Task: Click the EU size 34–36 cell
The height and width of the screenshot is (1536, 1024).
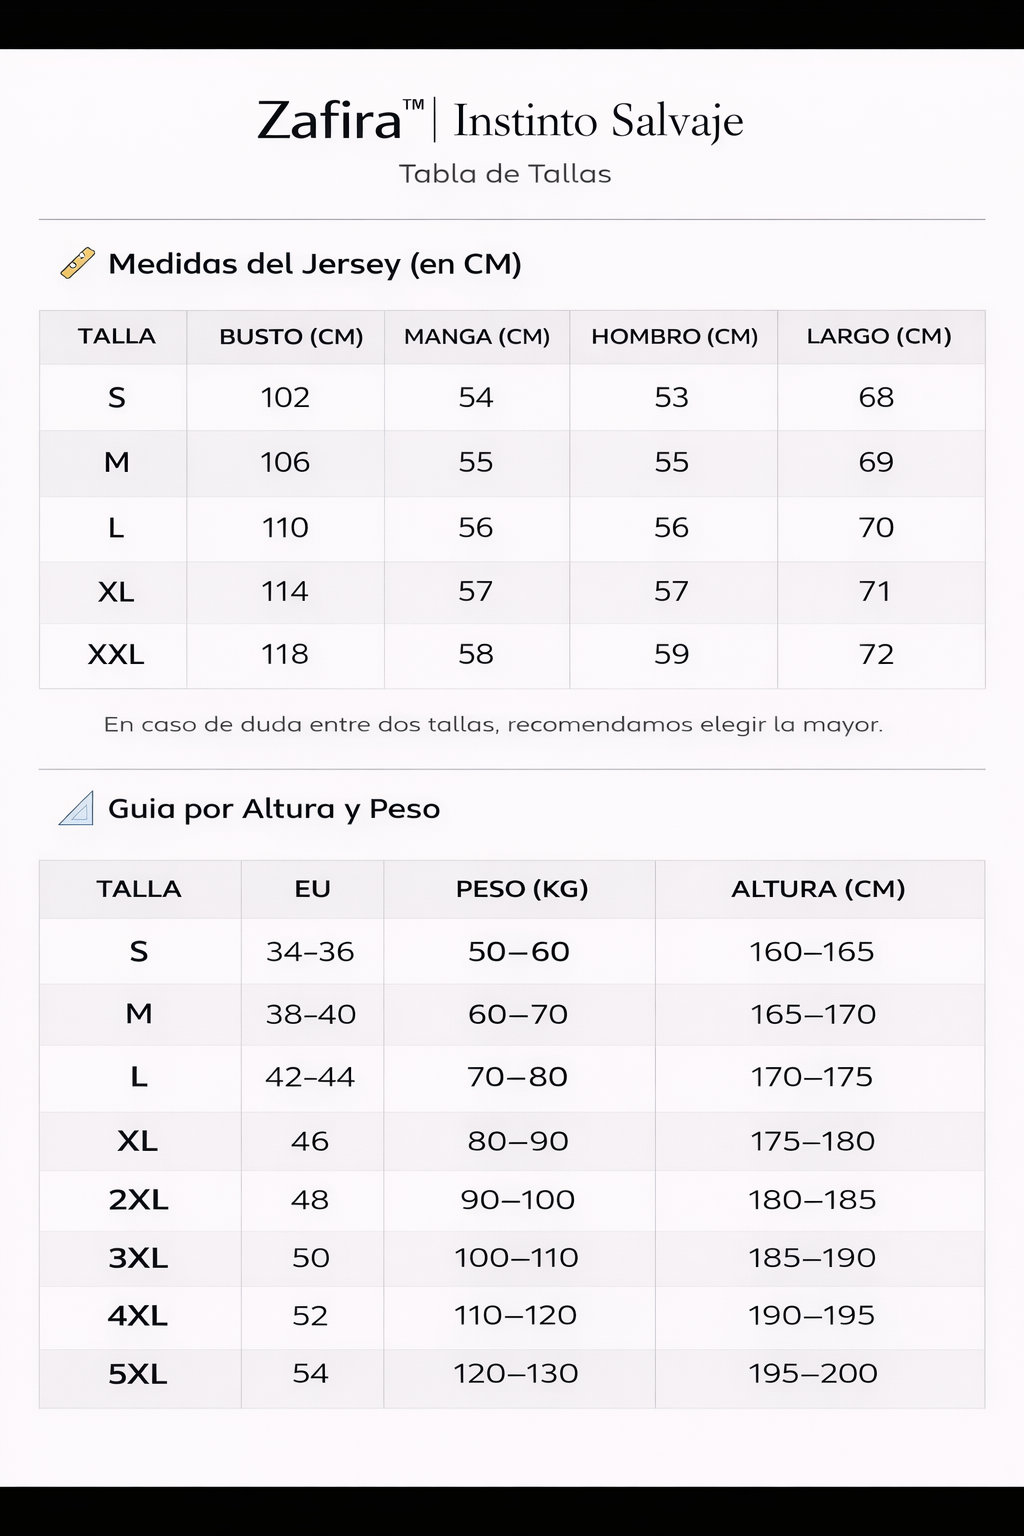Action: [310, 951]
